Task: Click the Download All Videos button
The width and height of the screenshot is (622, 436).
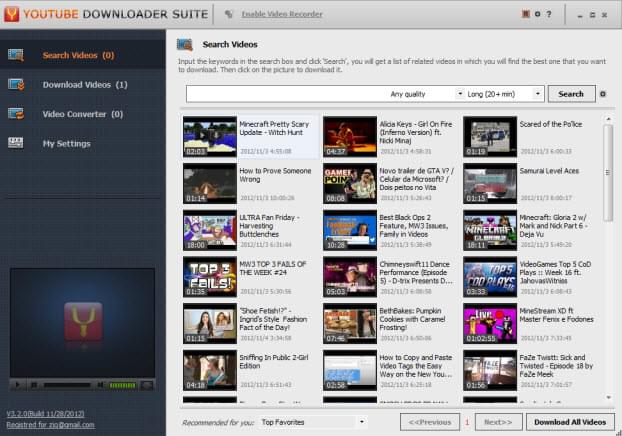Action: point(570,422)
